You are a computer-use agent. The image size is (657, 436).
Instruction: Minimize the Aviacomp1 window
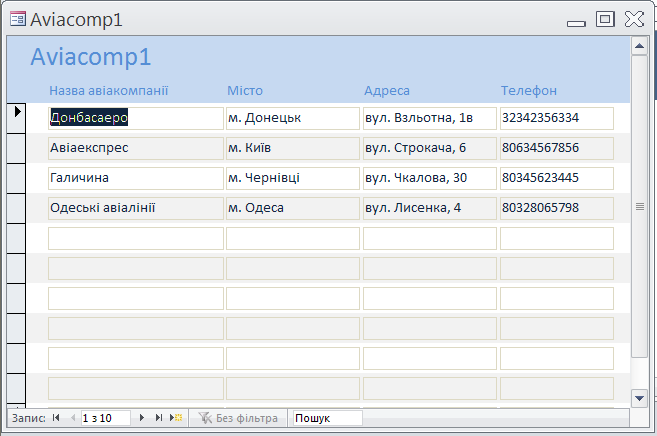[576, 23]
